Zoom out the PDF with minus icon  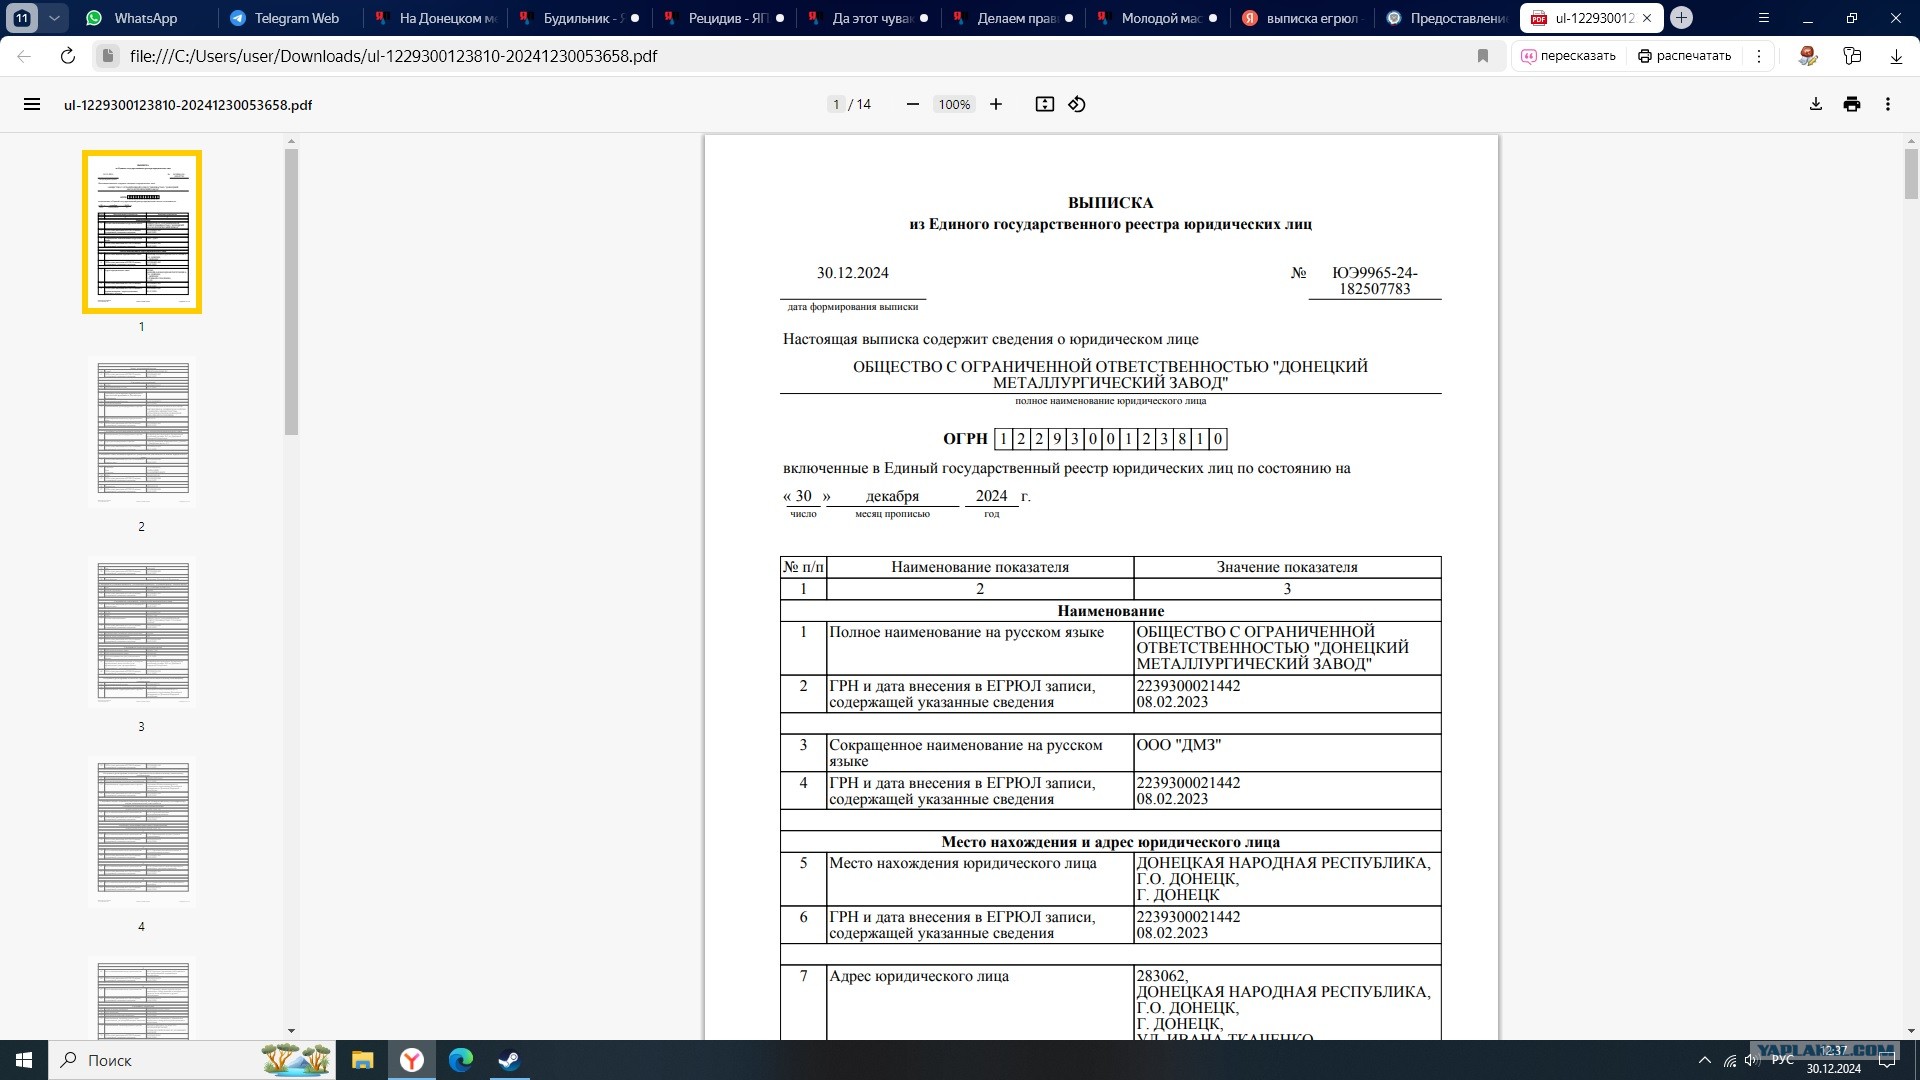point(912,104)
